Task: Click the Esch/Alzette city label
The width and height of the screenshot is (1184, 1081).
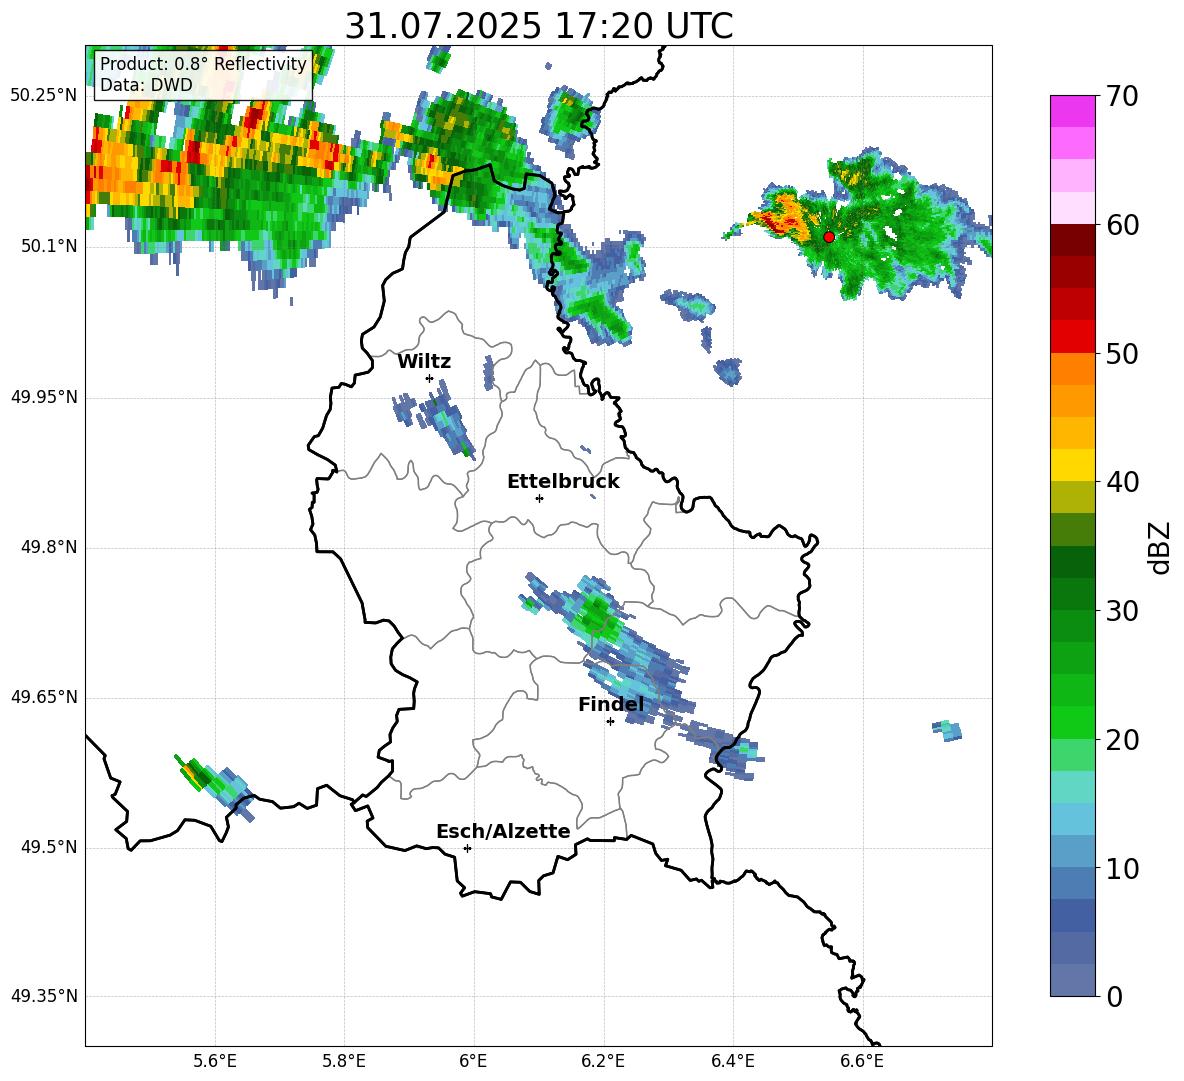Action: pyautogui.click(x=503, y=831)
